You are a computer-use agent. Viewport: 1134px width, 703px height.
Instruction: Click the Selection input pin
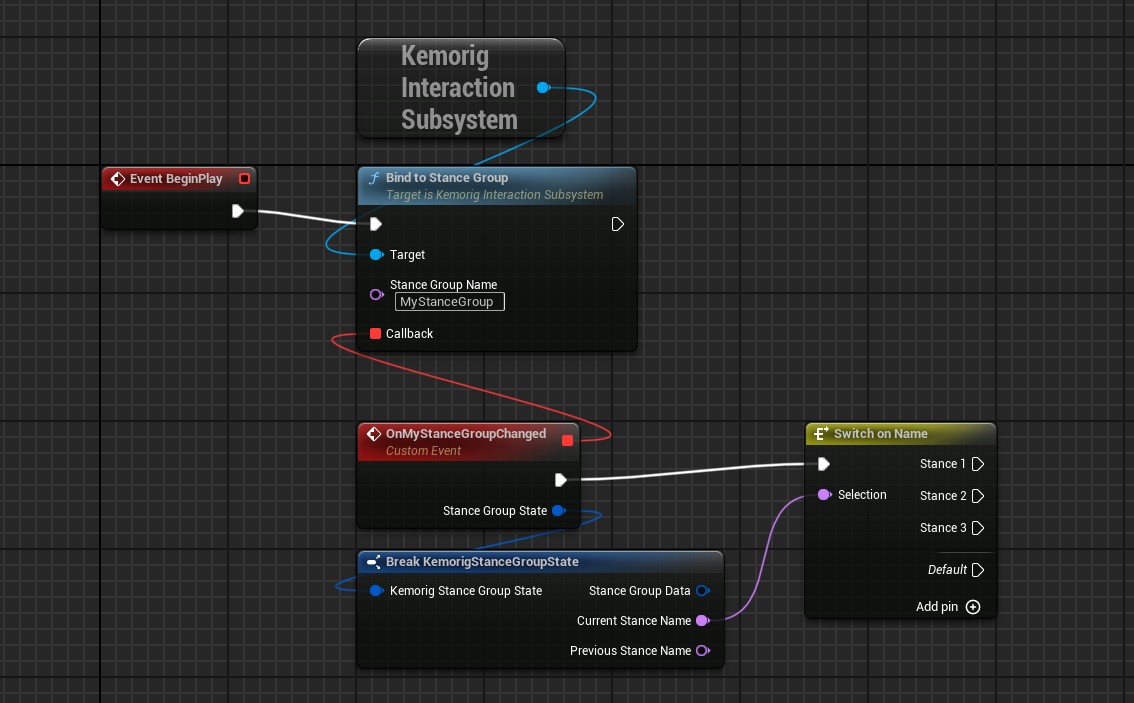point(824,495)
